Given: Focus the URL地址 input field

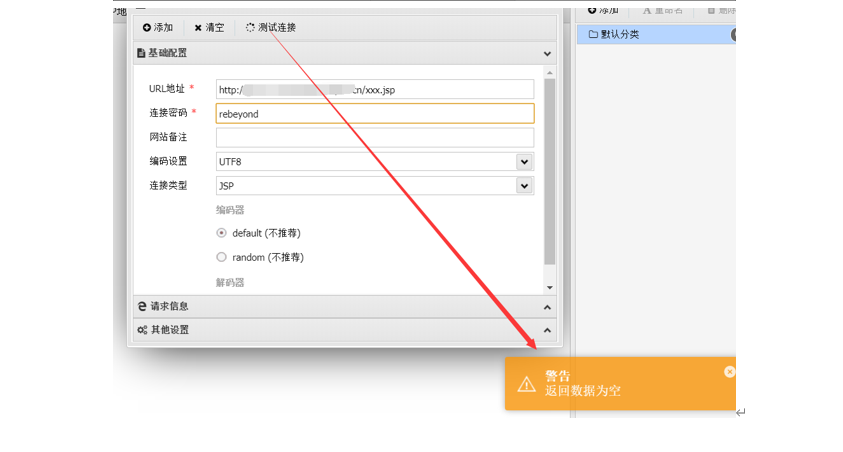Looking at the screenshot, I should (374, 90).
